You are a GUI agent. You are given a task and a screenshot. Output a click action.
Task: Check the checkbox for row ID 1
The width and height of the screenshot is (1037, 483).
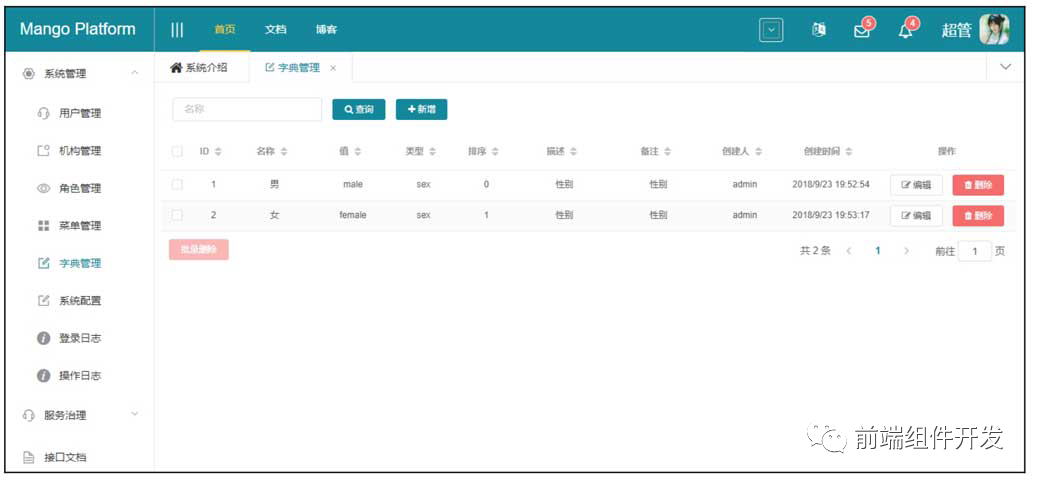coord(177,185)
